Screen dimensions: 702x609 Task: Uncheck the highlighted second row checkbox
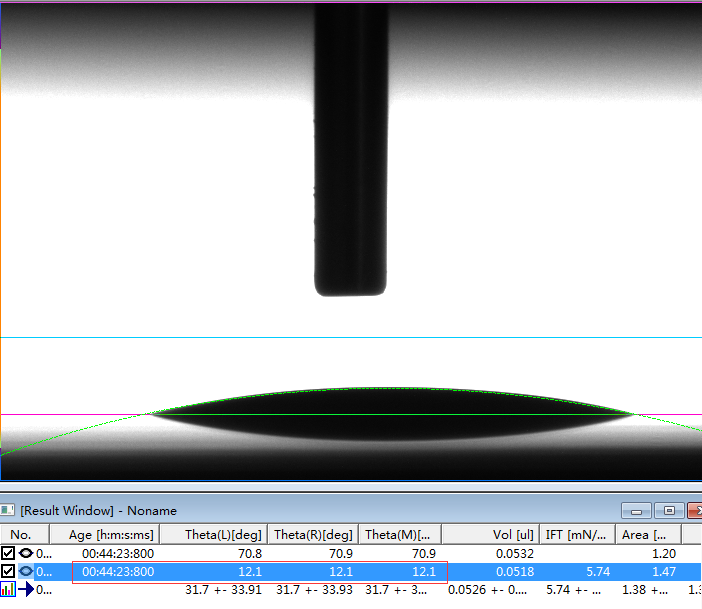coord(8,571)
